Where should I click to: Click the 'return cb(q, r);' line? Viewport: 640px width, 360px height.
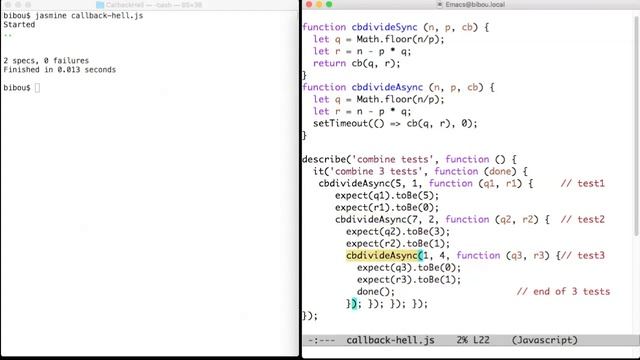(x=357, y=63)
